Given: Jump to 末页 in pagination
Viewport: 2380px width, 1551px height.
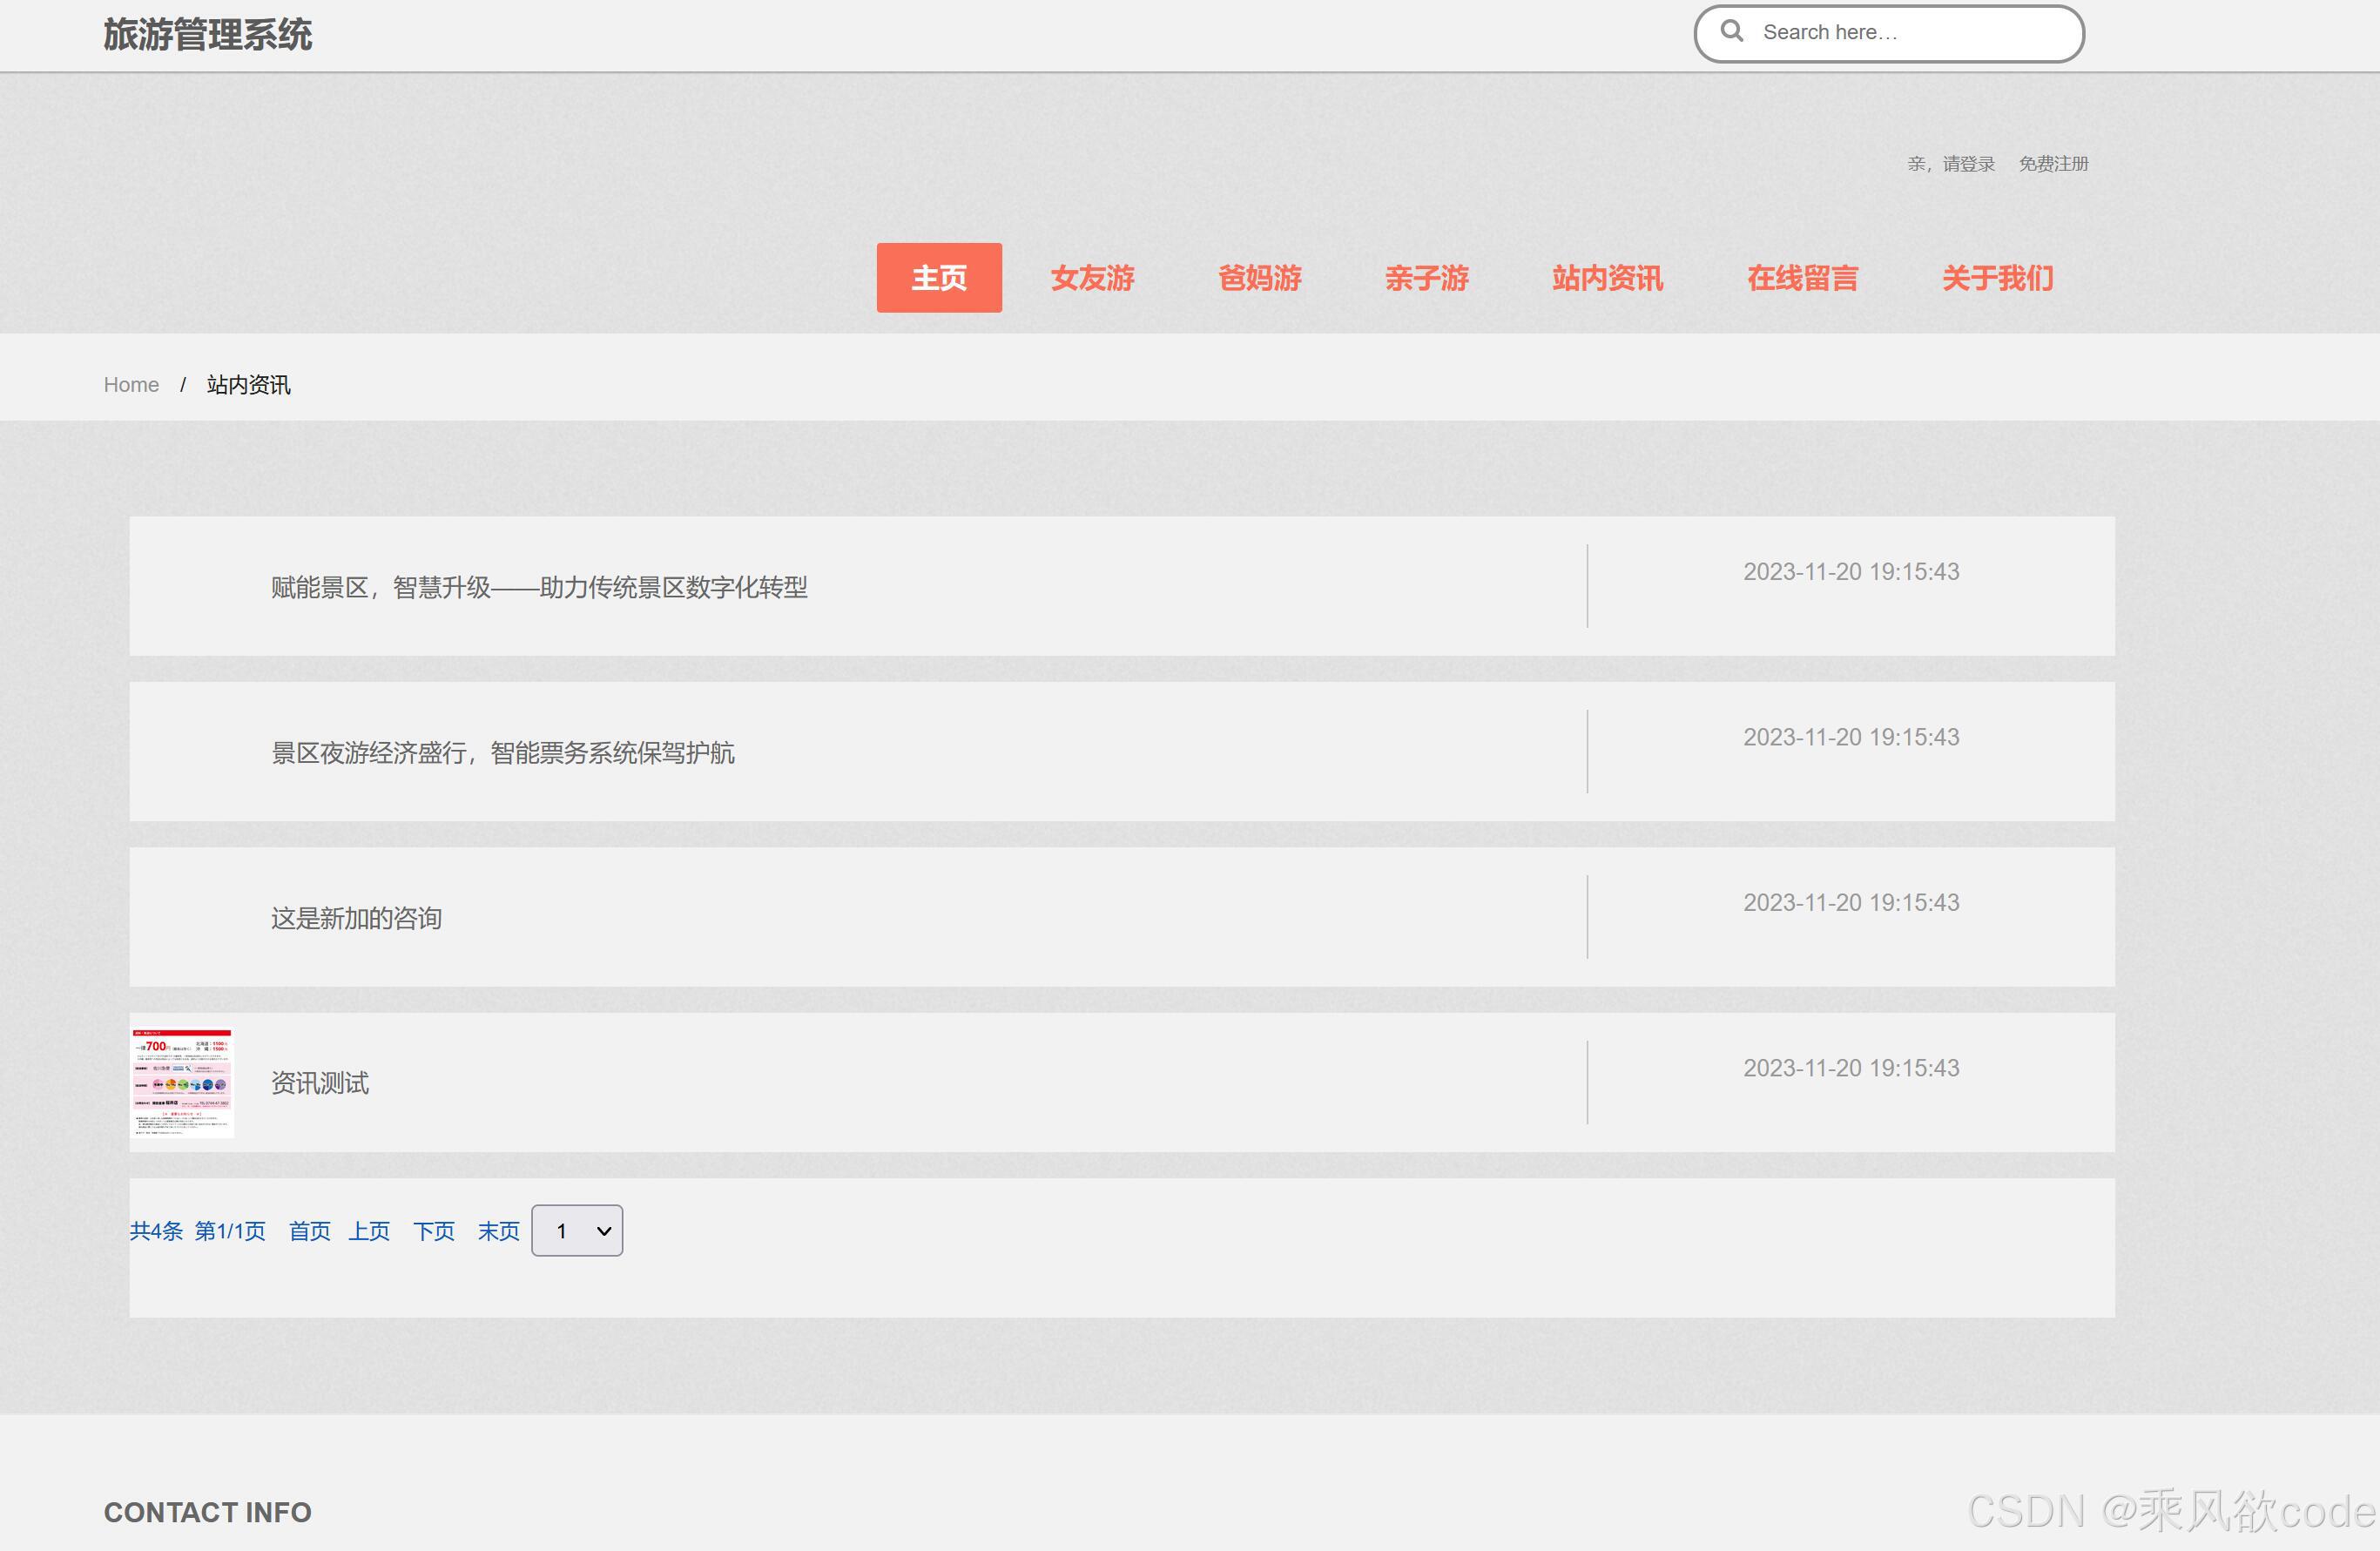Looking at the screenshot, I should (498, 1231).
